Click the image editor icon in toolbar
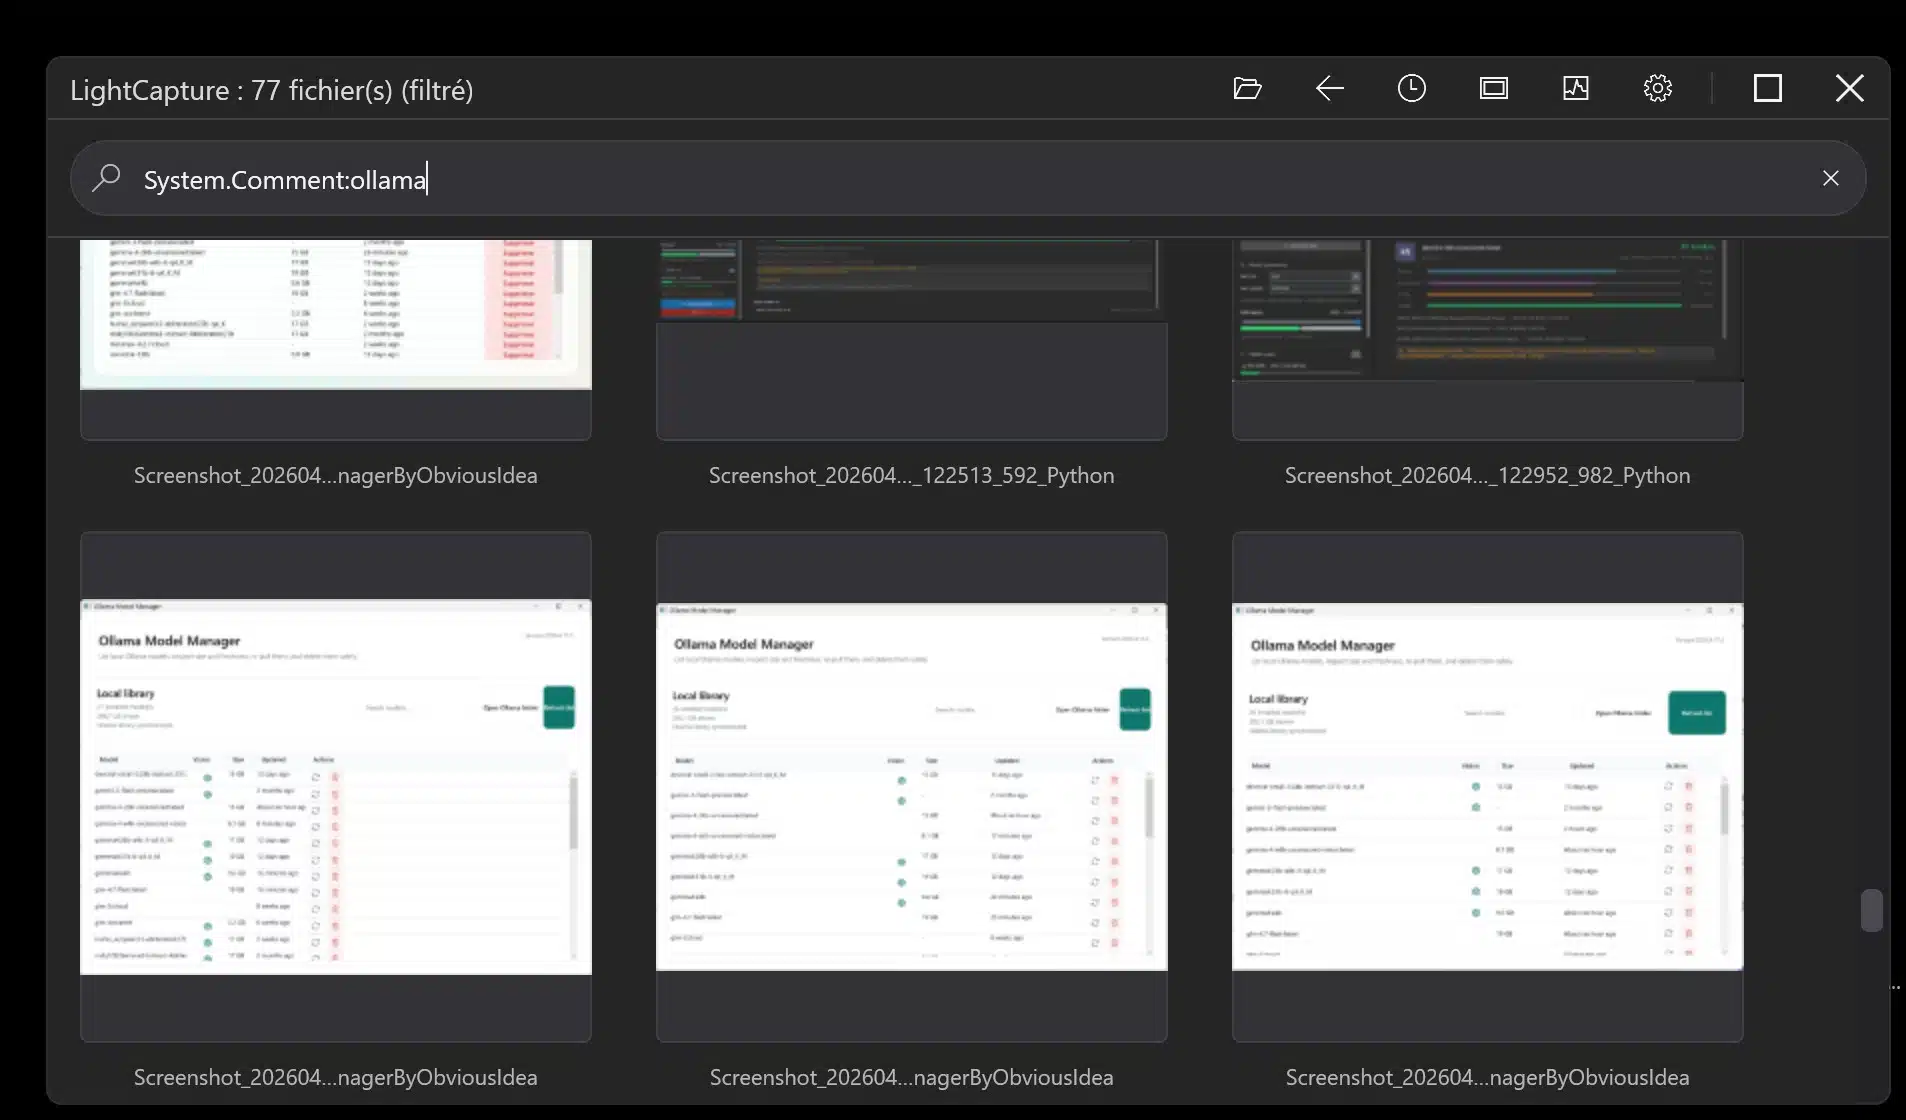 (x=1575, y=89)
